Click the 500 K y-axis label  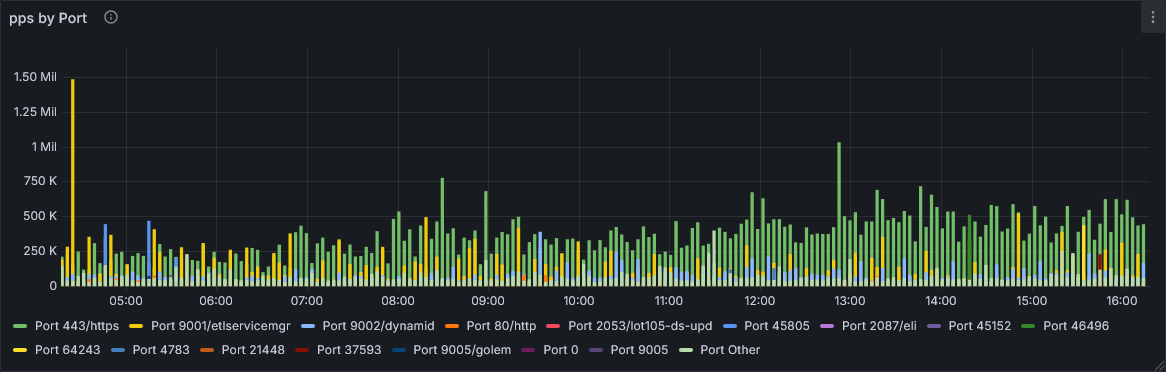(x=41, y=217)
